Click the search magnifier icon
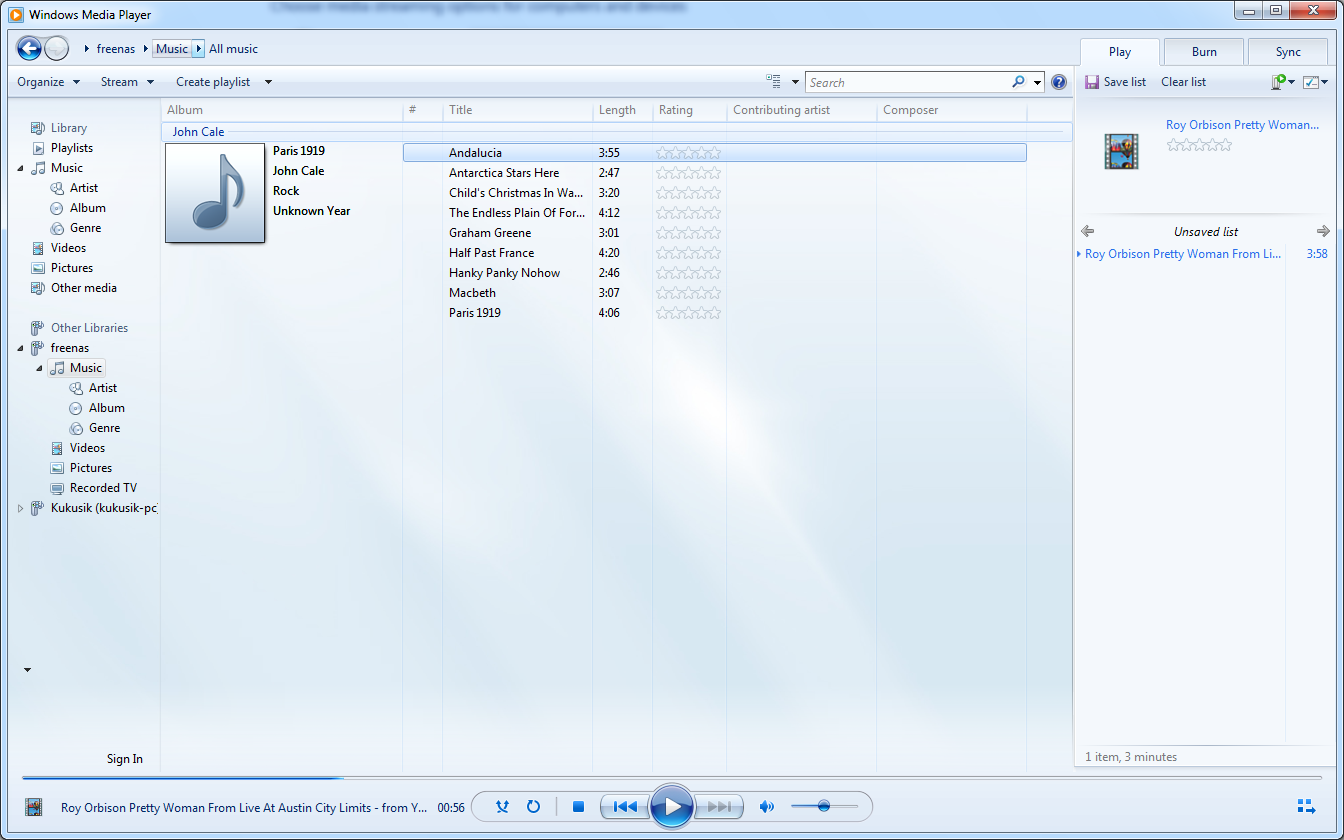 tap(1018, 82)
